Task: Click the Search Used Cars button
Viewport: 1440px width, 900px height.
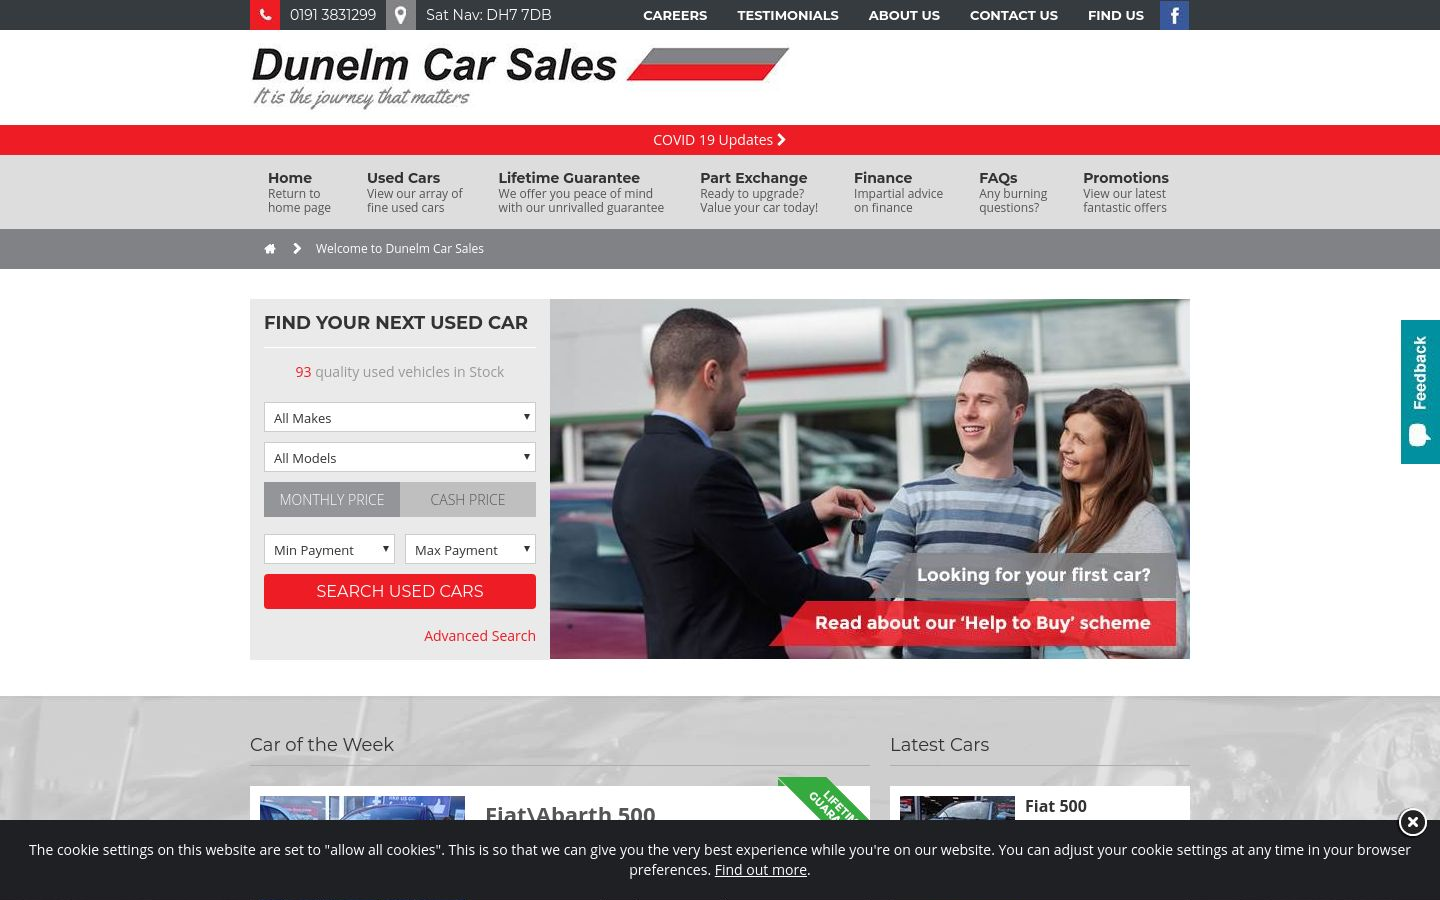Action: (400, 591)
